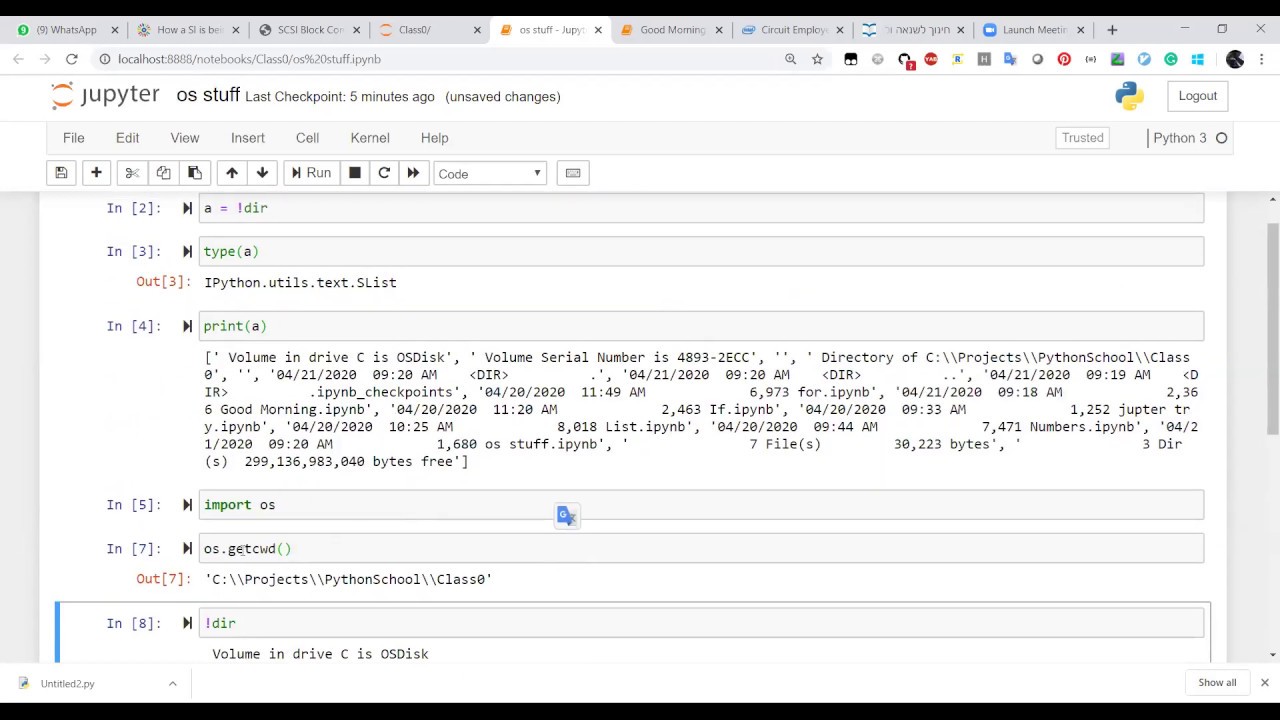The image size is (1280, 720).
Task: Bookmark this page with star icon
Action: point(817,59)
